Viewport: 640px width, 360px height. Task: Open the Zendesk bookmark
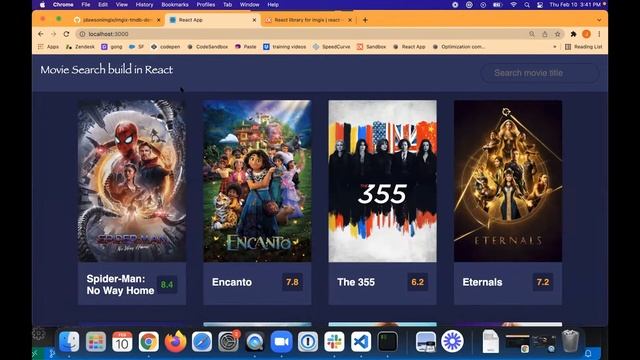click(x=80, y=47)
